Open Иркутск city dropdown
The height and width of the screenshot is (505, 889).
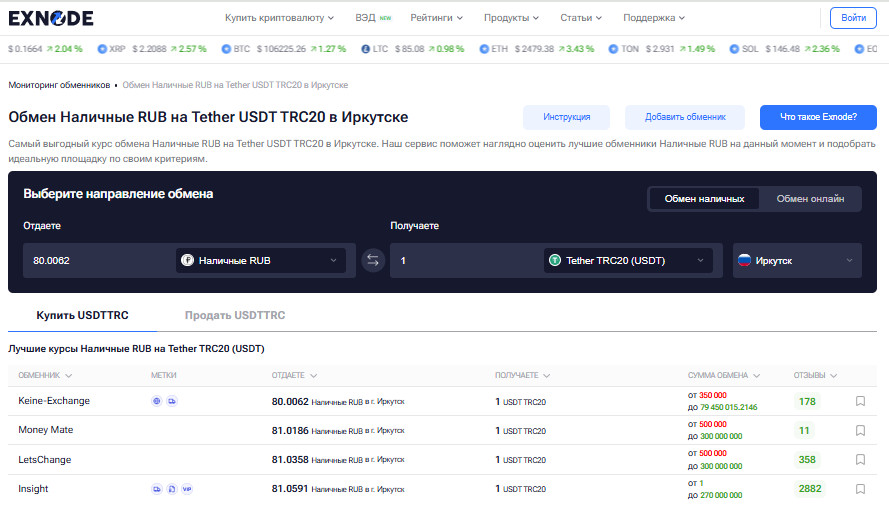[x=797, y=260]
